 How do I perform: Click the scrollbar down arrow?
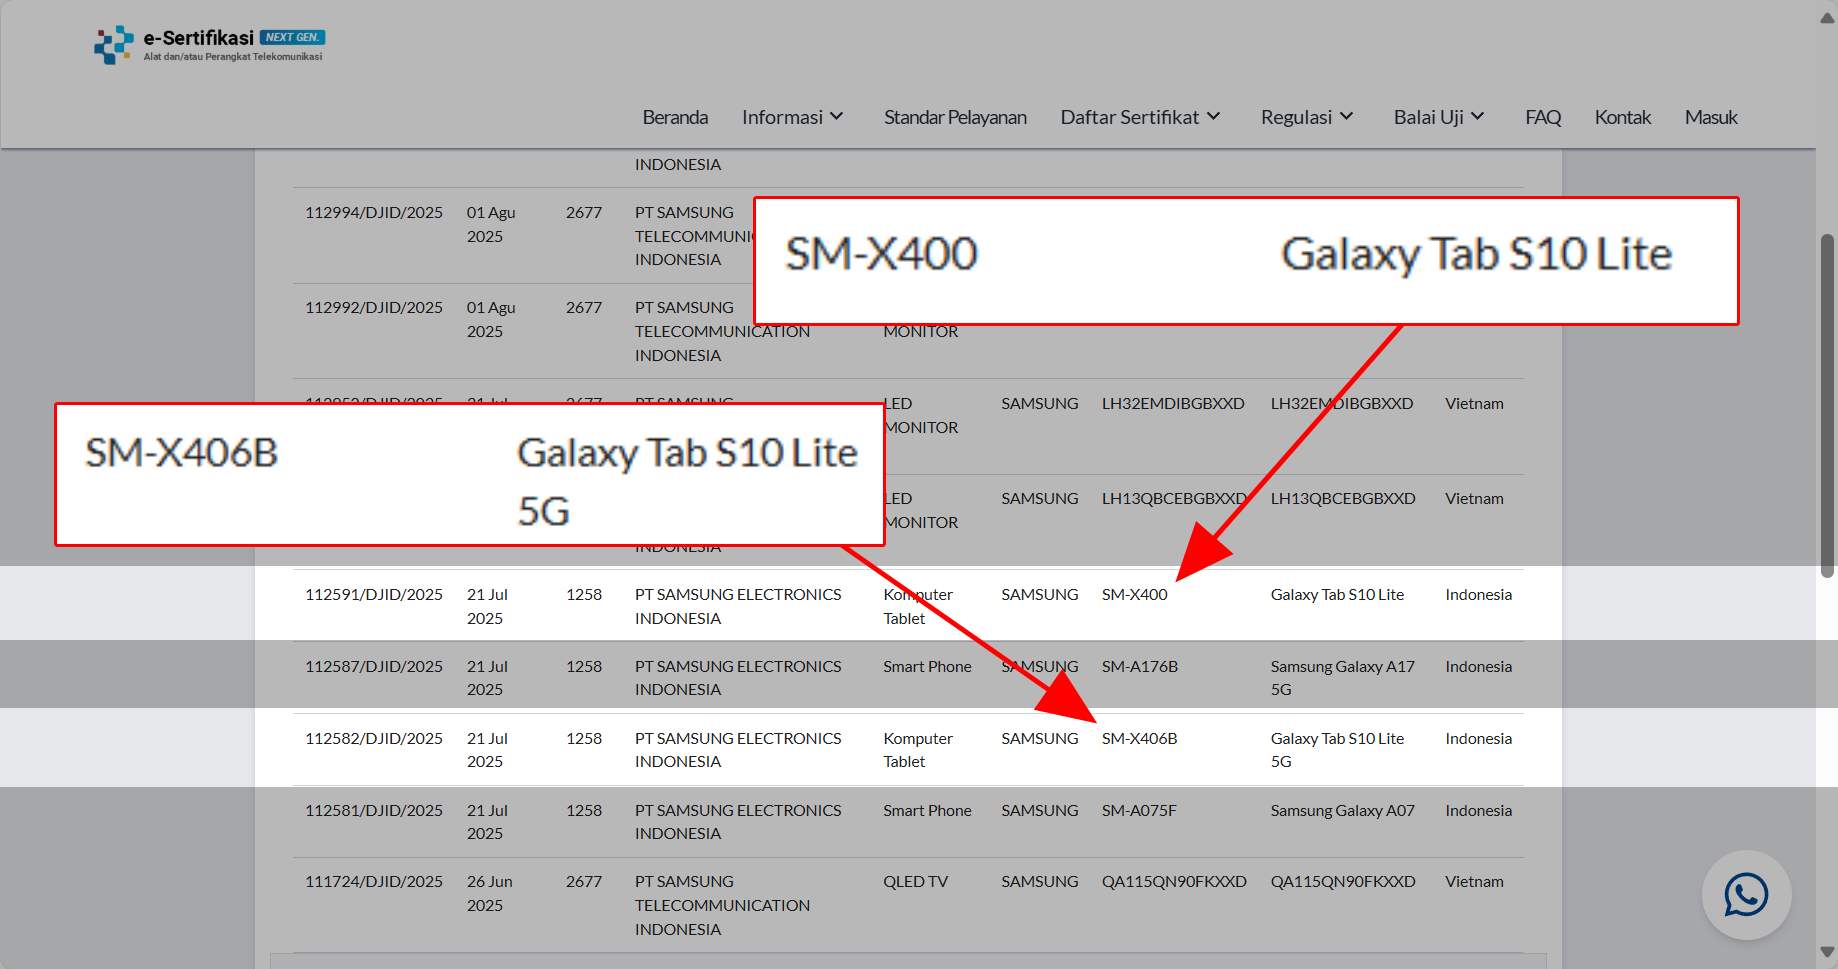(x=1827, y=952)
